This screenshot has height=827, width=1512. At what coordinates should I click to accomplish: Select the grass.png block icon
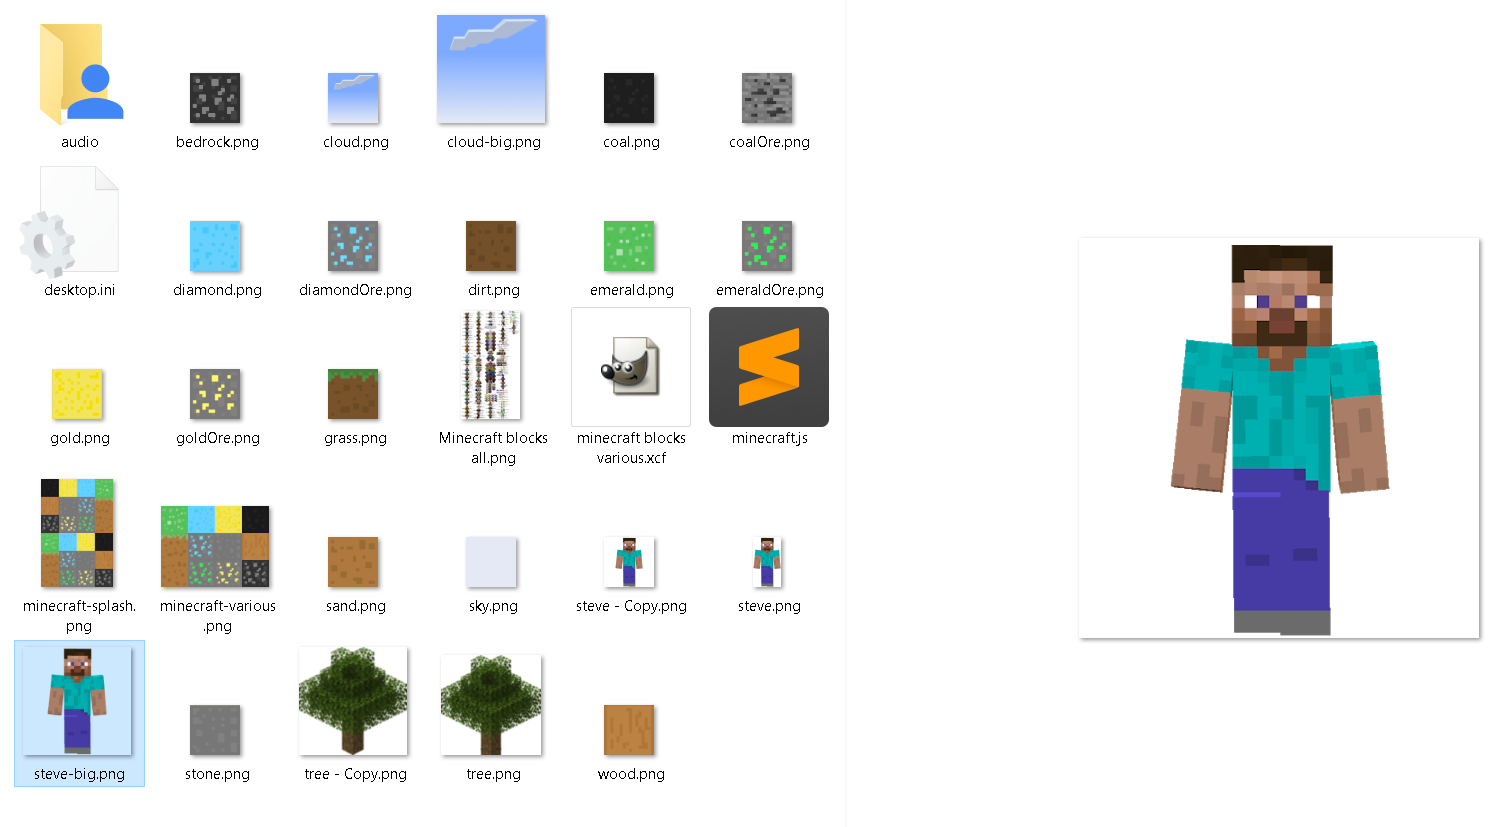[x=353, y=394]
